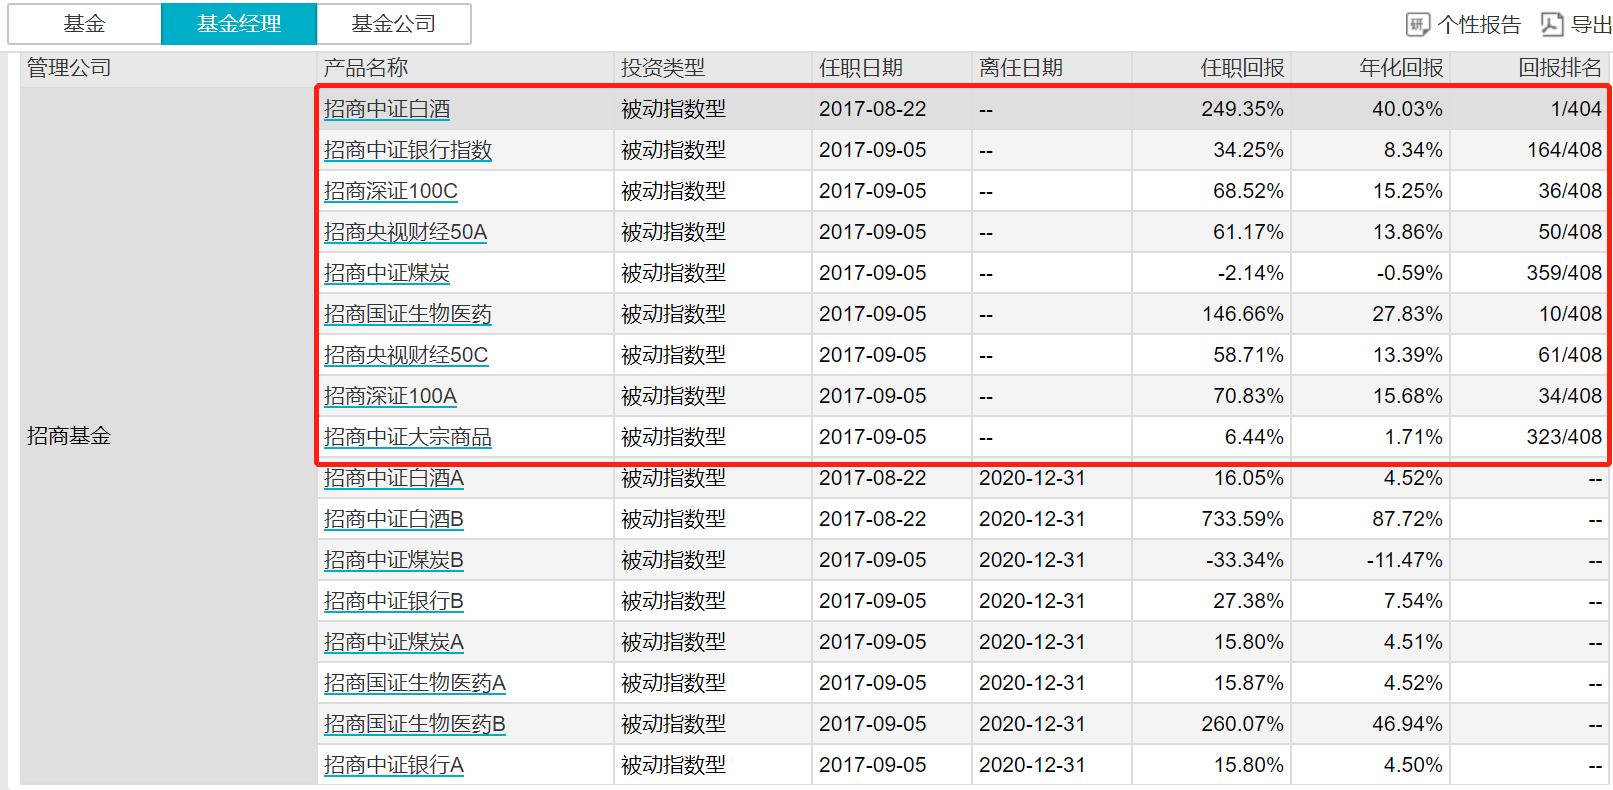Click the 招商中证白酒B fund link
Screen dimensions: 1613x790
[394, 519]
